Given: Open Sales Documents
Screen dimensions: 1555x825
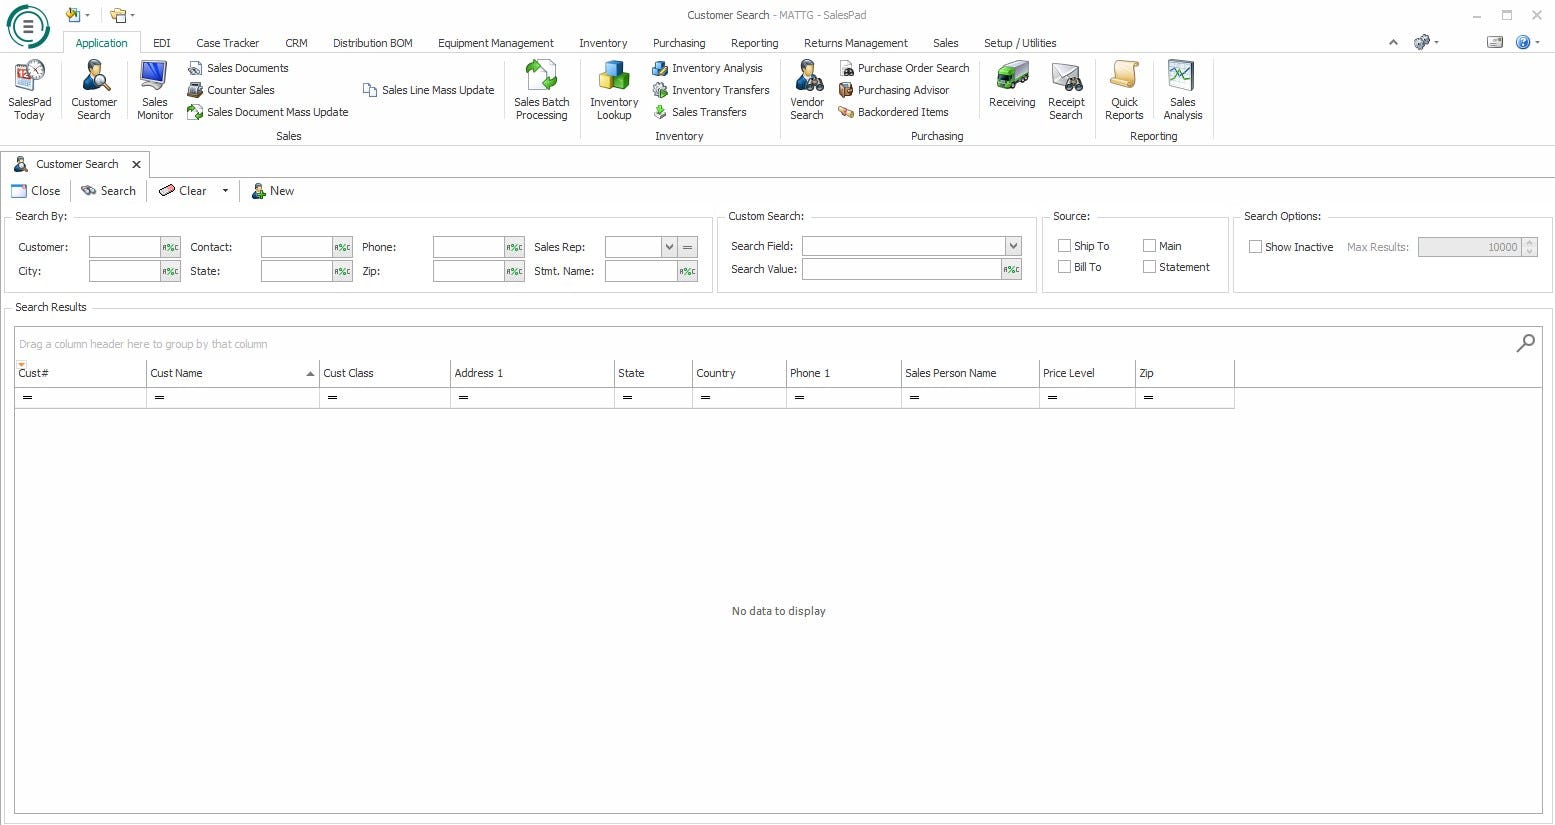Looking at the screenshot, I should pos(238,68).
